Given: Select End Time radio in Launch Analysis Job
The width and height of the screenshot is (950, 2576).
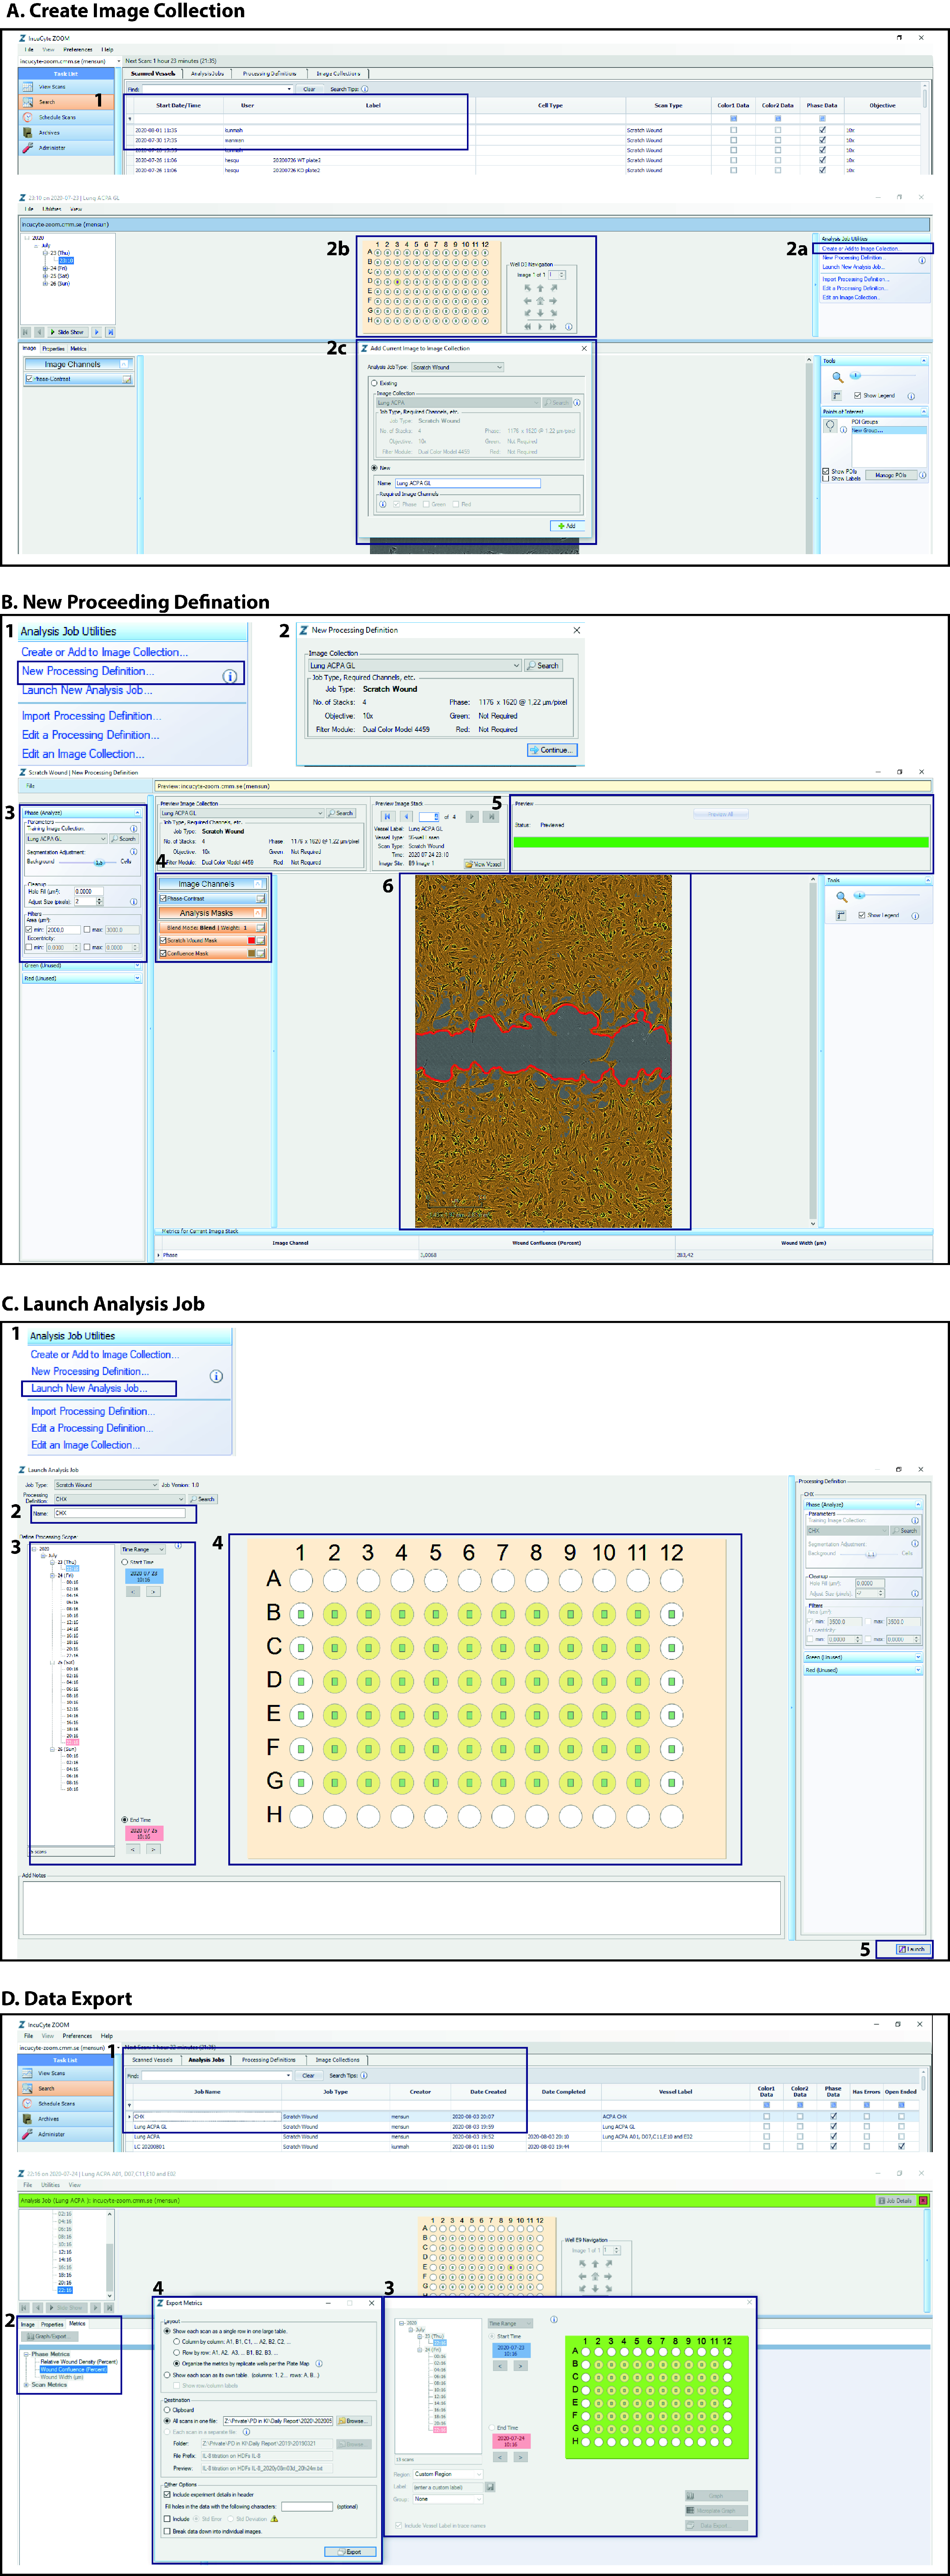Looking at the screenshot, I should (125, 1820).
